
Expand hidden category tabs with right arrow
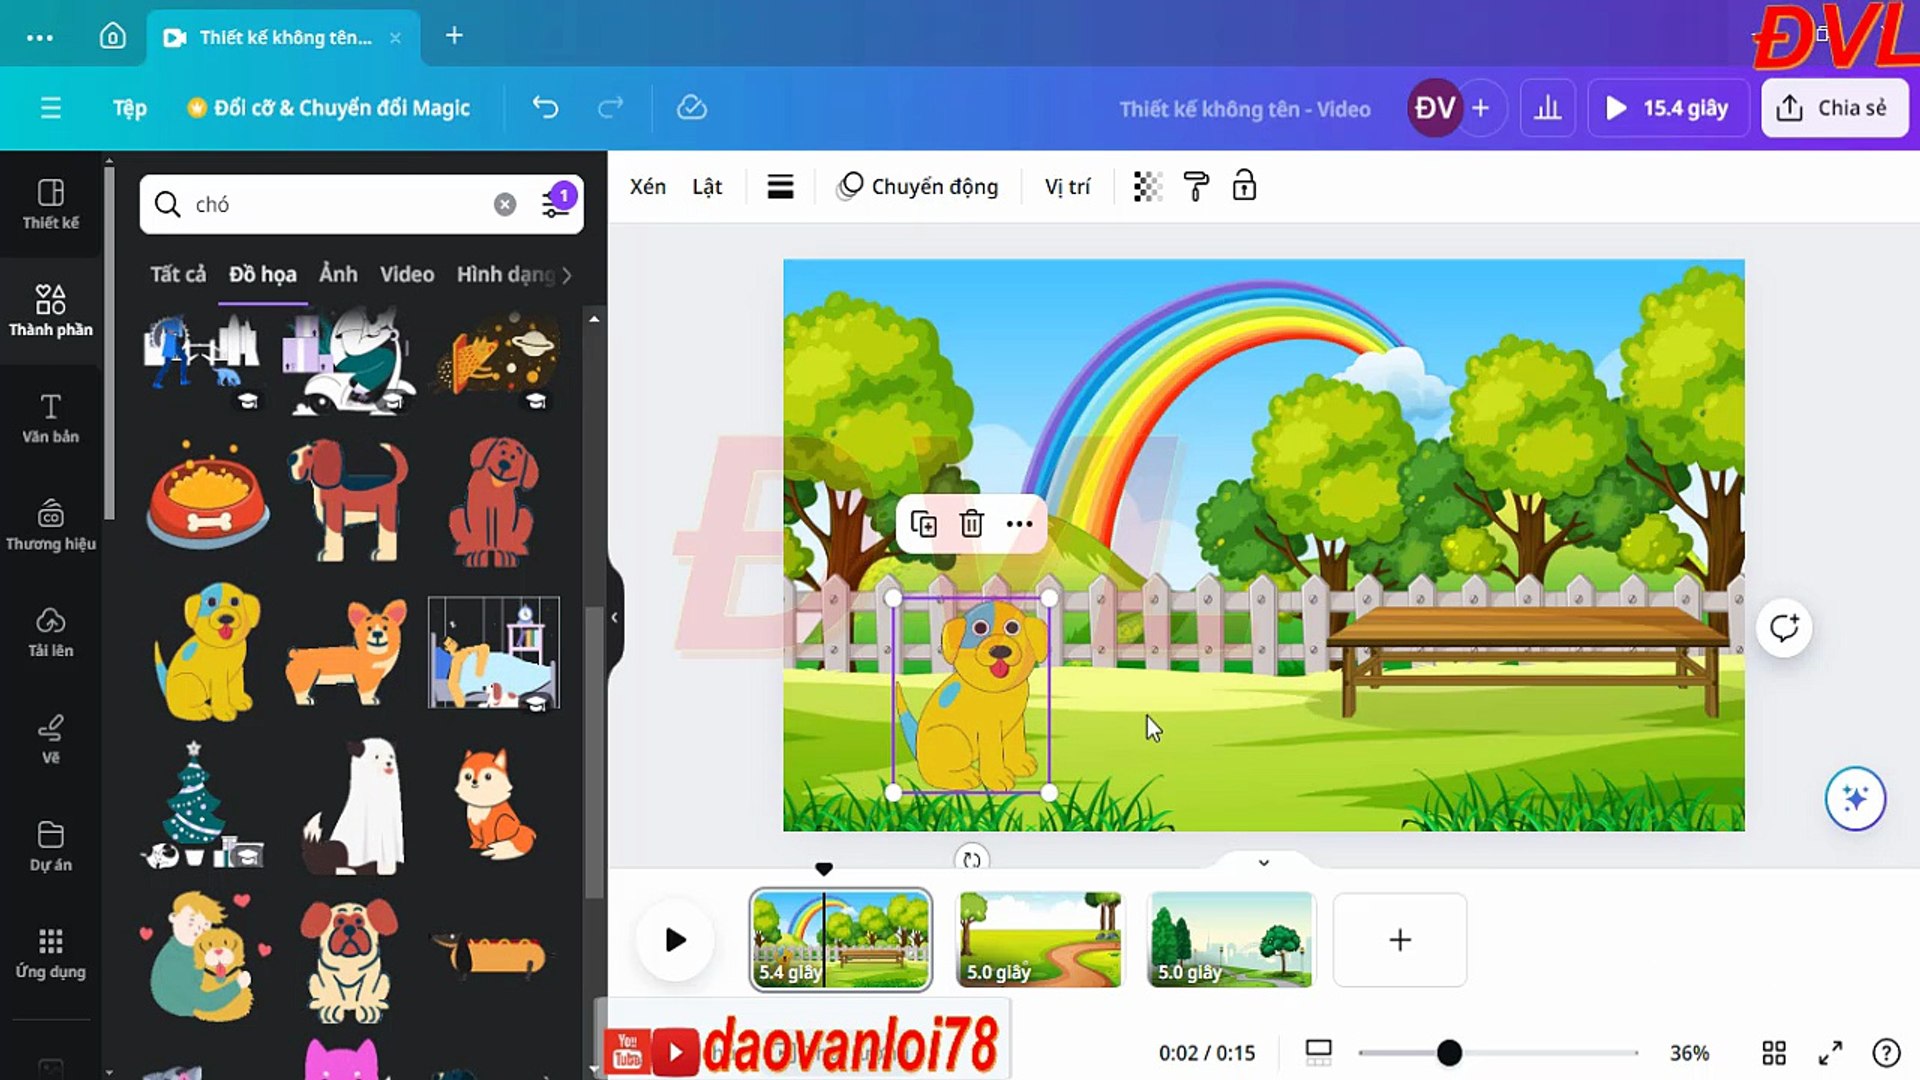pos(568,275)
